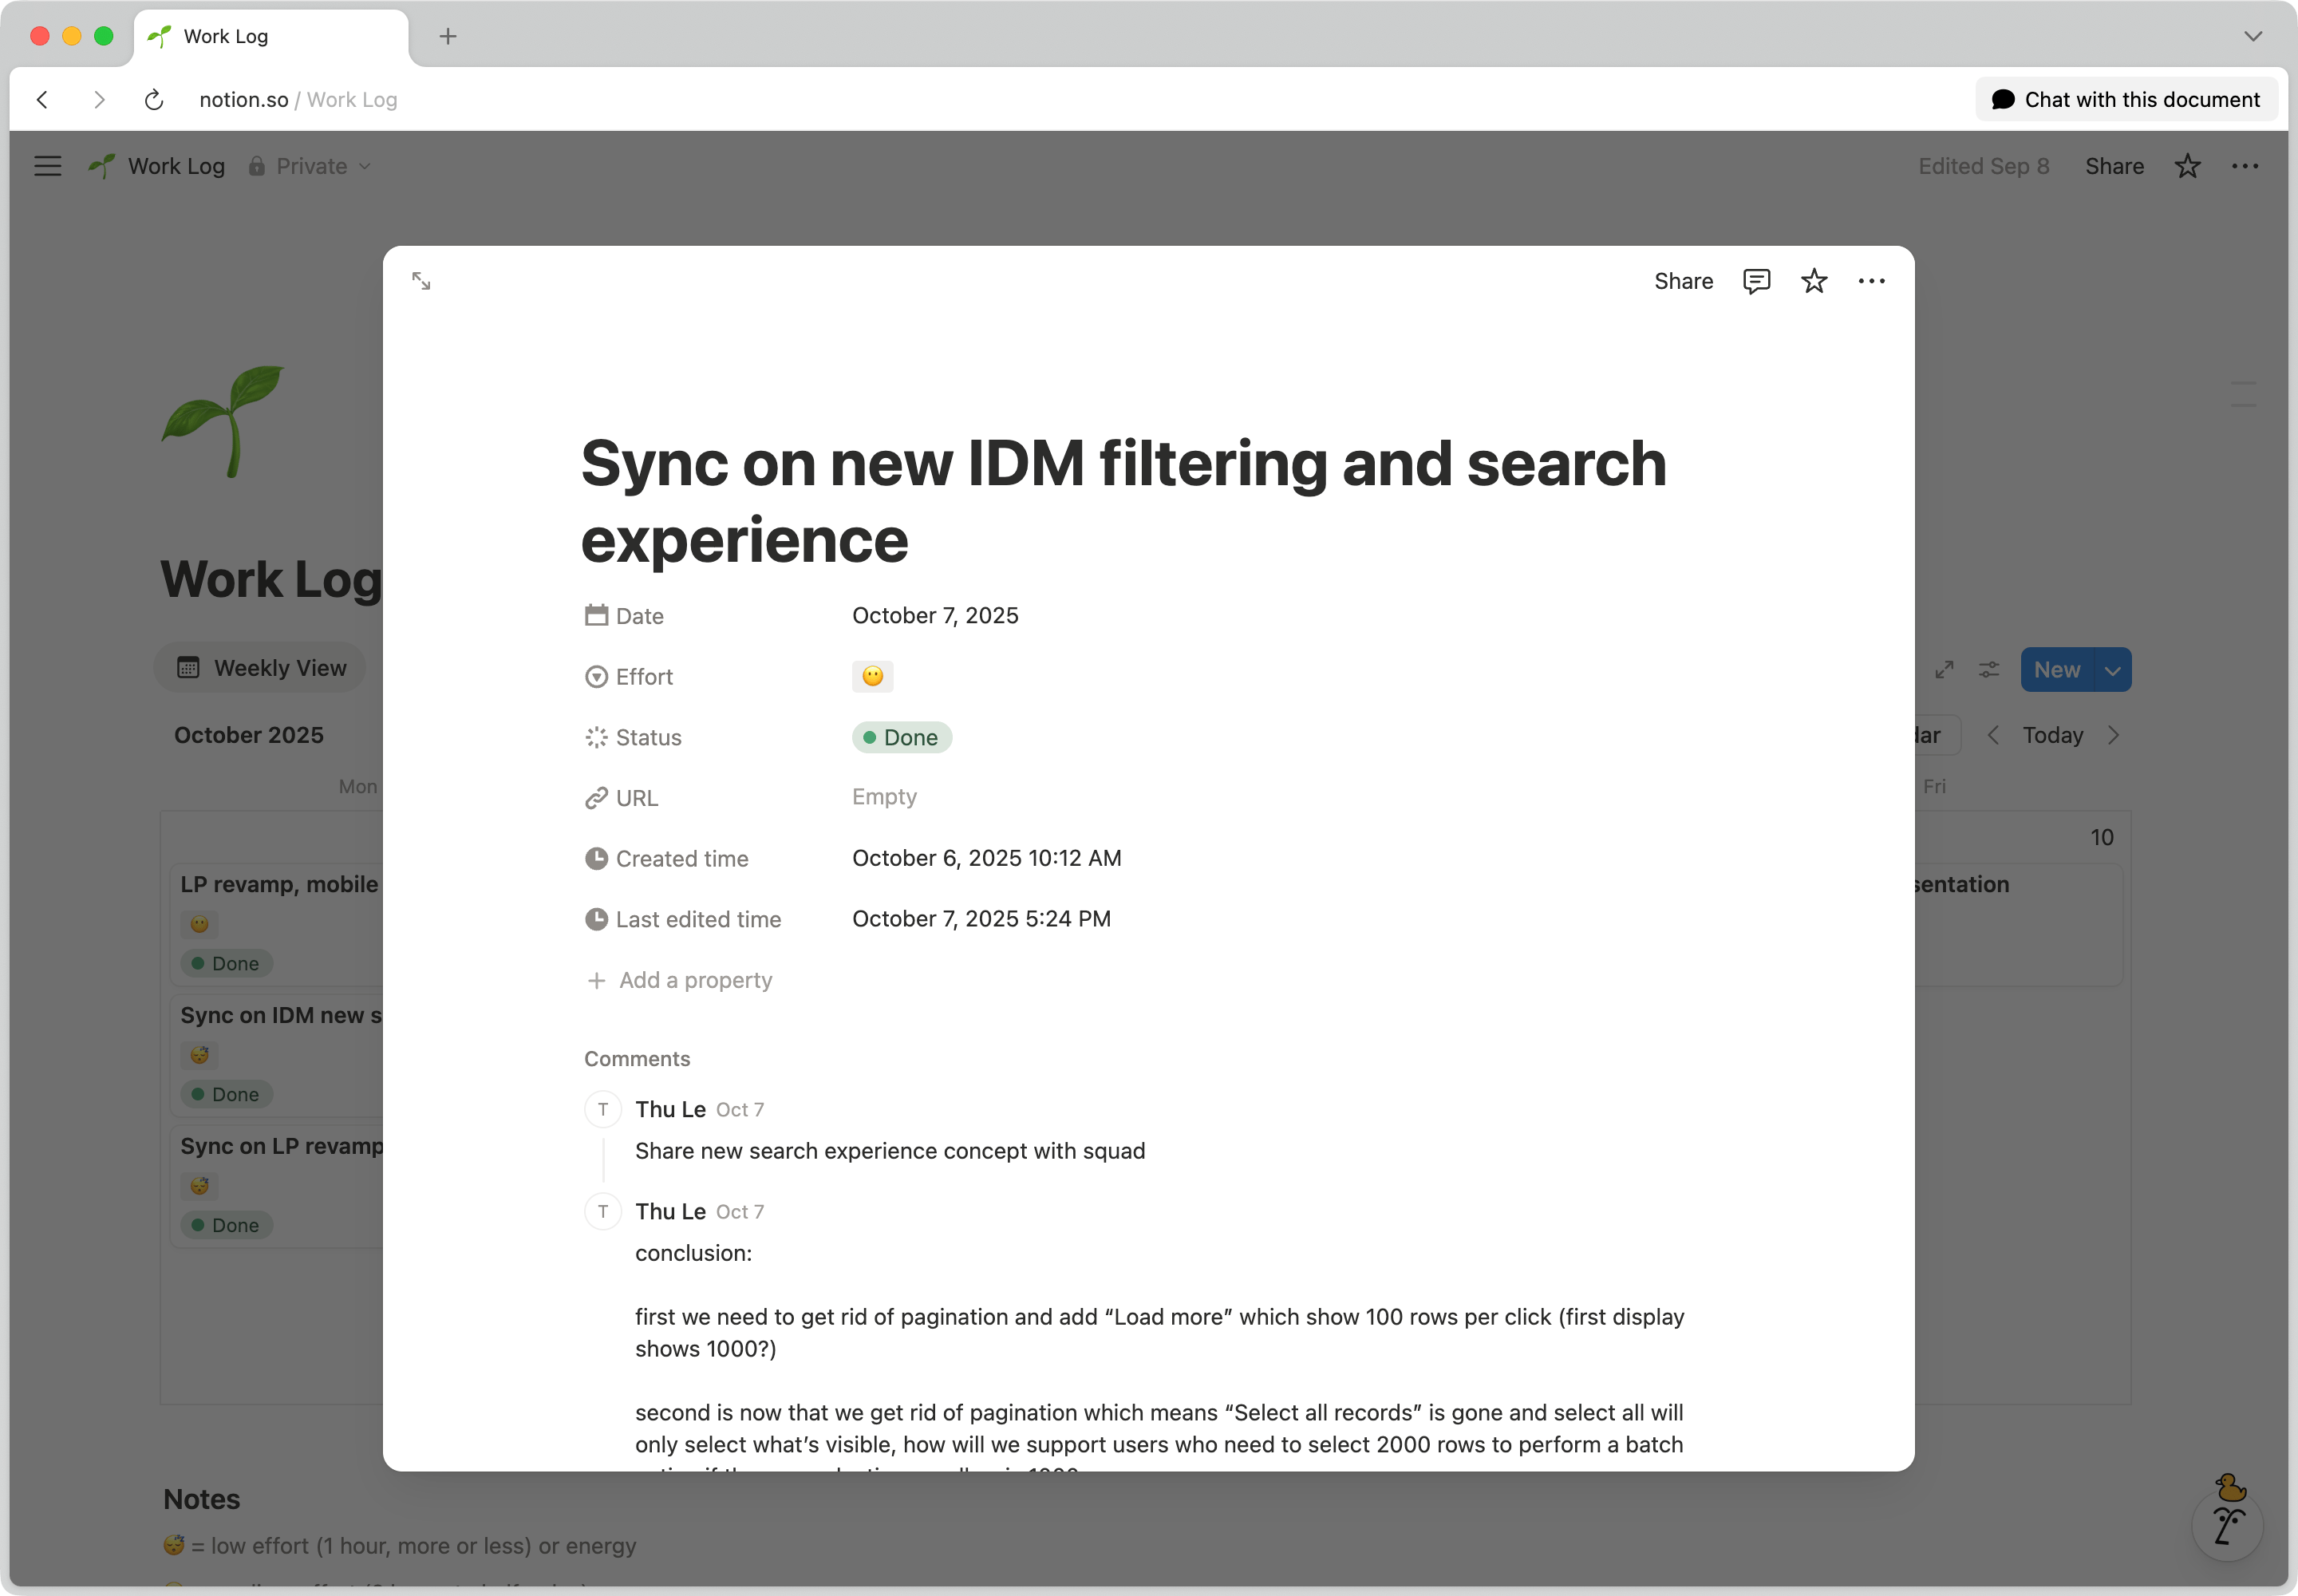This screenshot has height=1596, width=2298.
Task: Expand the browser tab list chevron
Action: coord(2252,36)
